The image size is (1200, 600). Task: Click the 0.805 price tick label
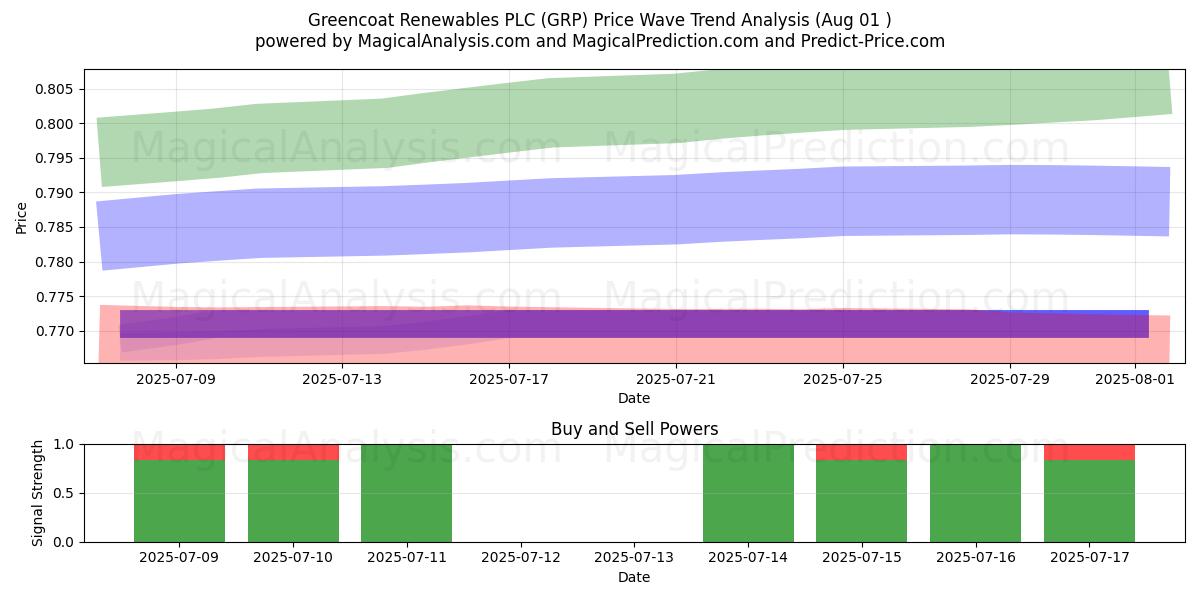[55, 89]
